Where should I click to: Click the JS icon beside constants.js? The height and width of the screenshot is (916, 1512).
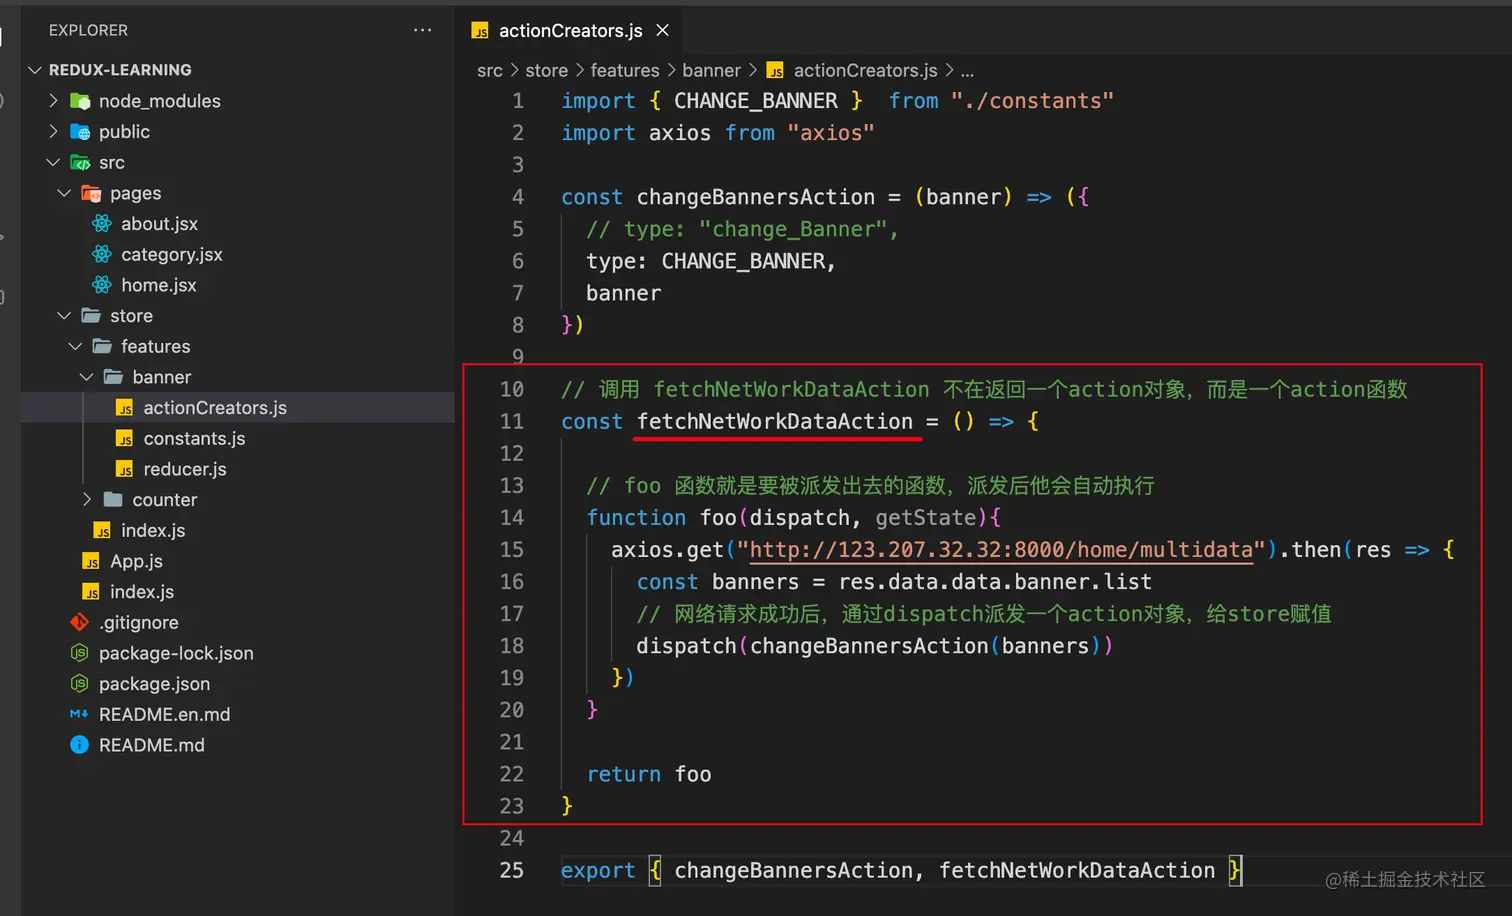pos(124,439)
